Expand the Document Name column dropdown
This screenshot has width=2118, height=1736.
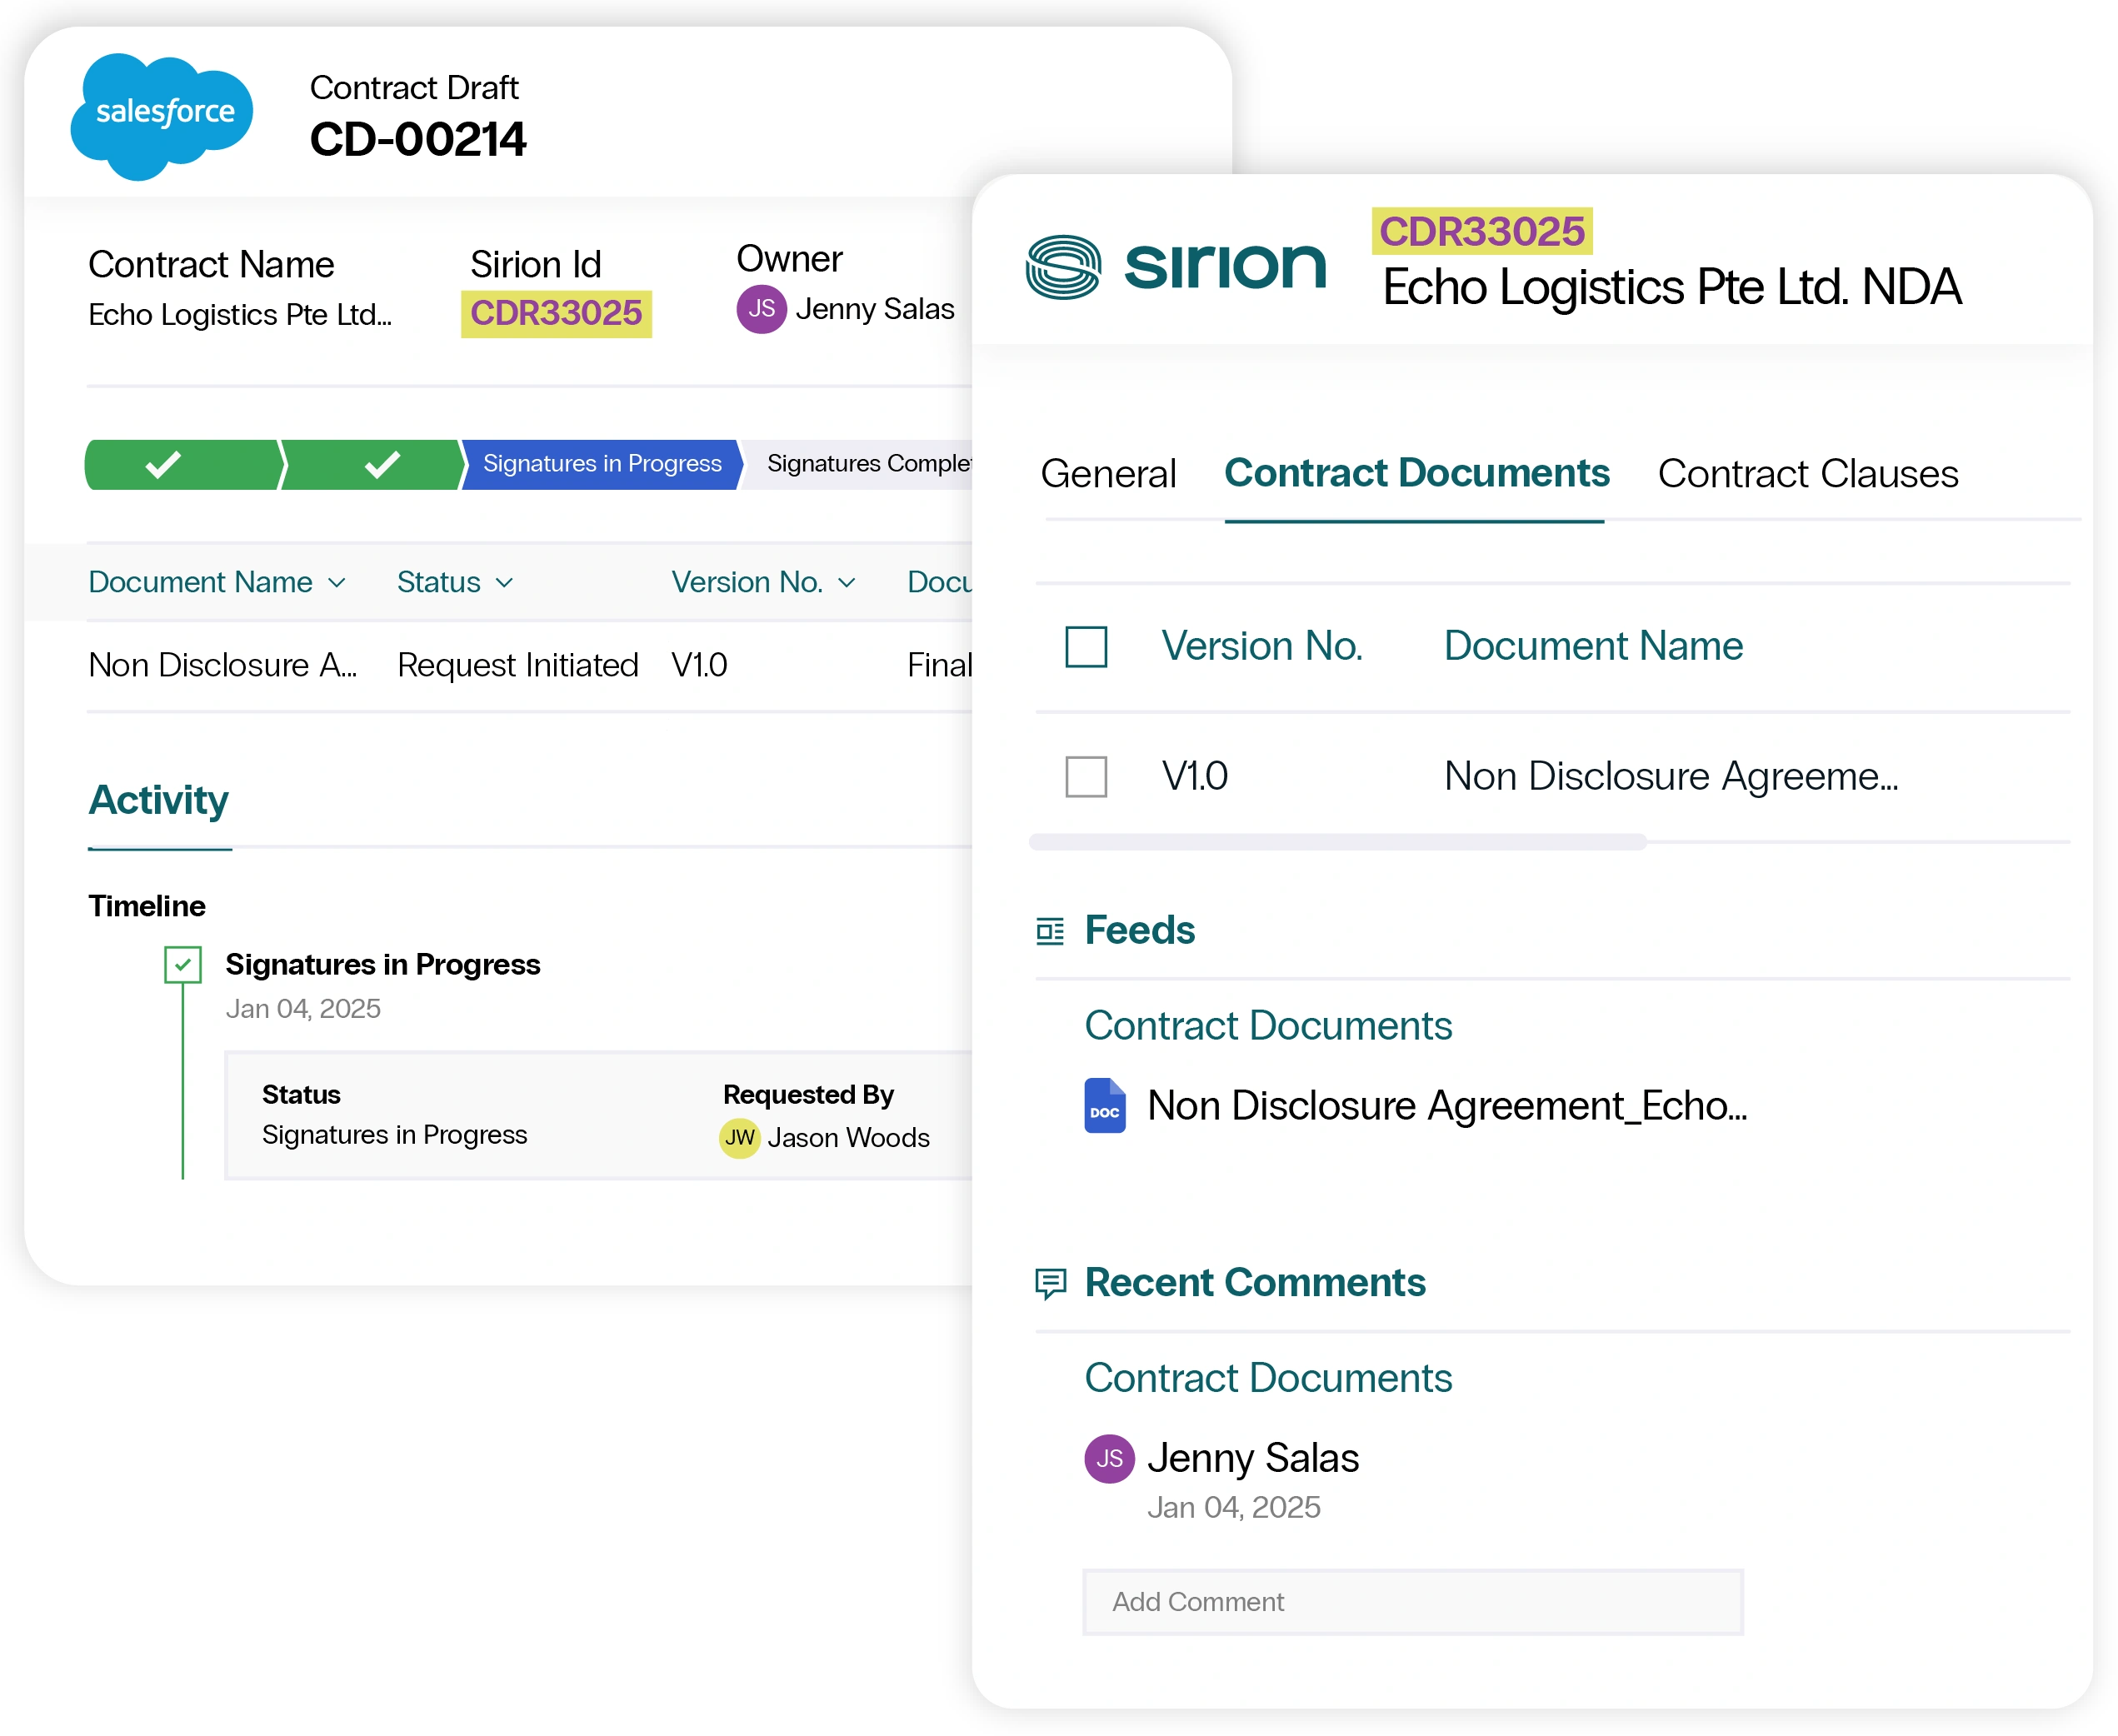(x=337, y=583)
